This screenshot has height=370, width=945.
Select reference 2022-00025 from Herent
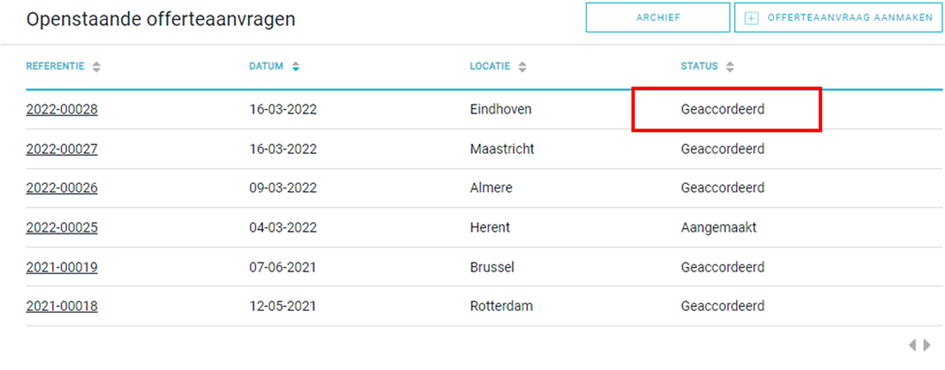[61, 228]
